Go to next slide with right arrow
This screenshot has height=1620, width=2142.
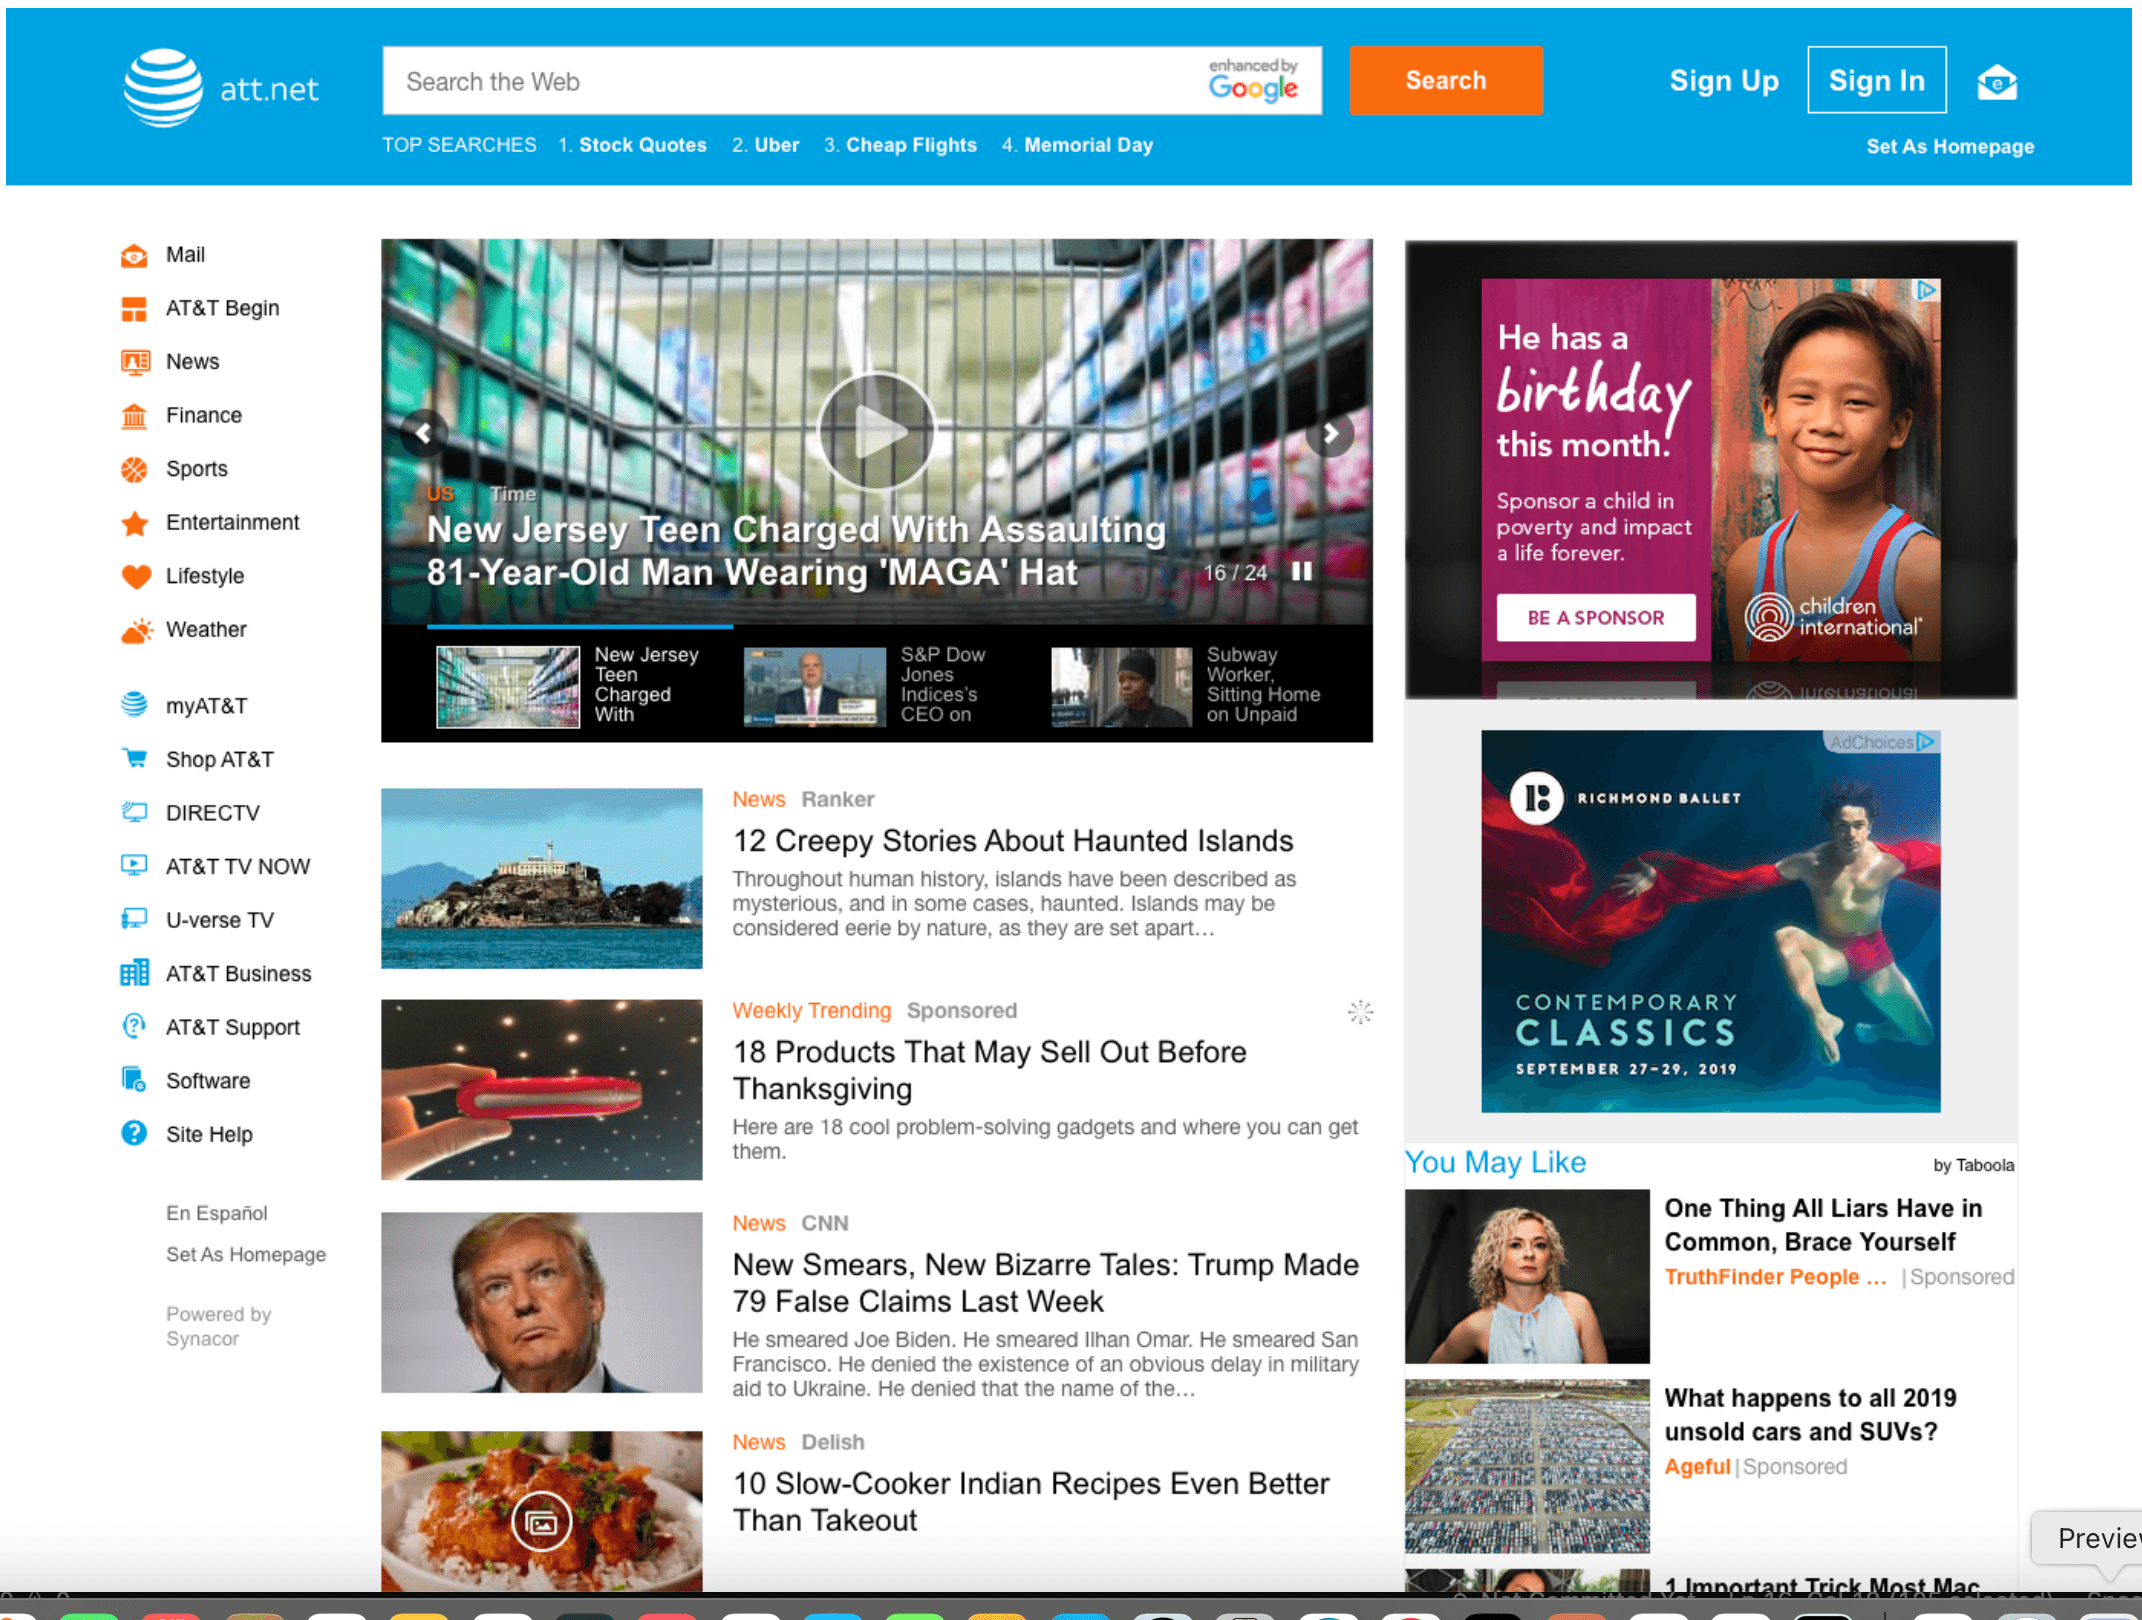(1330, 433)
